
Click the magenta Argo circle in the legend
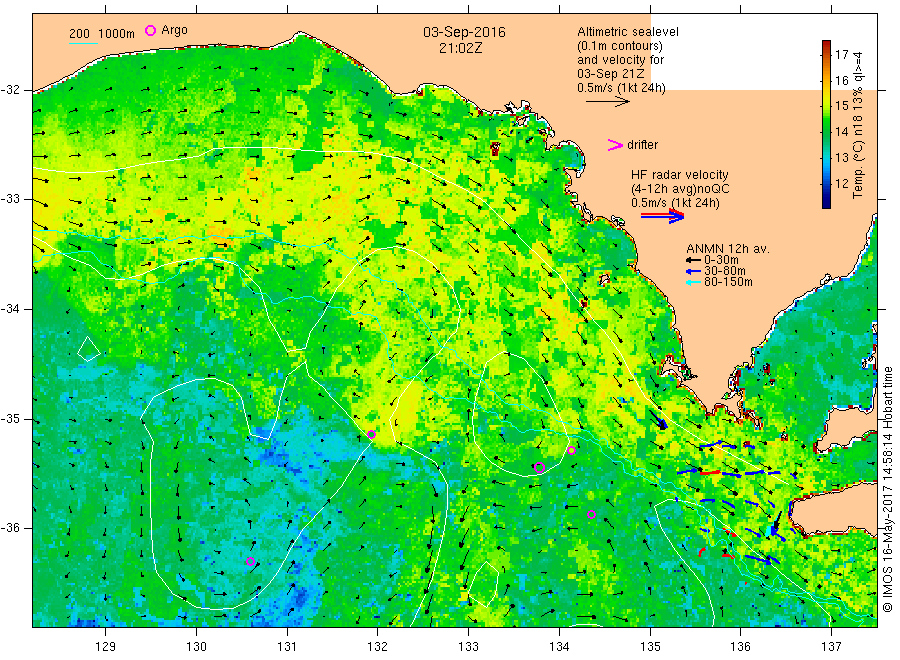click(x=150, y=30)
